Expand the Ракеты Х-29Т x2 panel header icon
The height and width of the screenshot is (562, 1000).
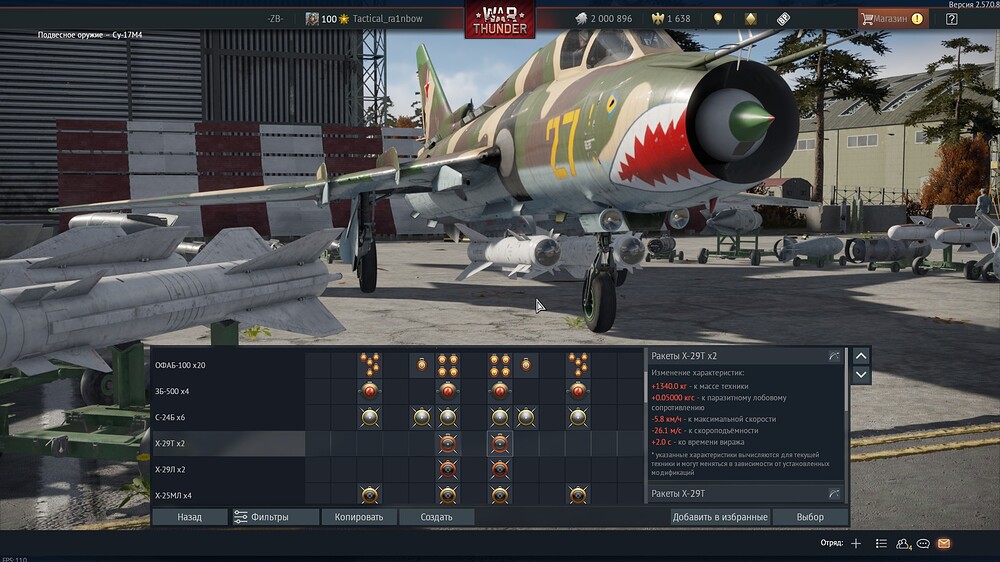[x=834, y=356]
